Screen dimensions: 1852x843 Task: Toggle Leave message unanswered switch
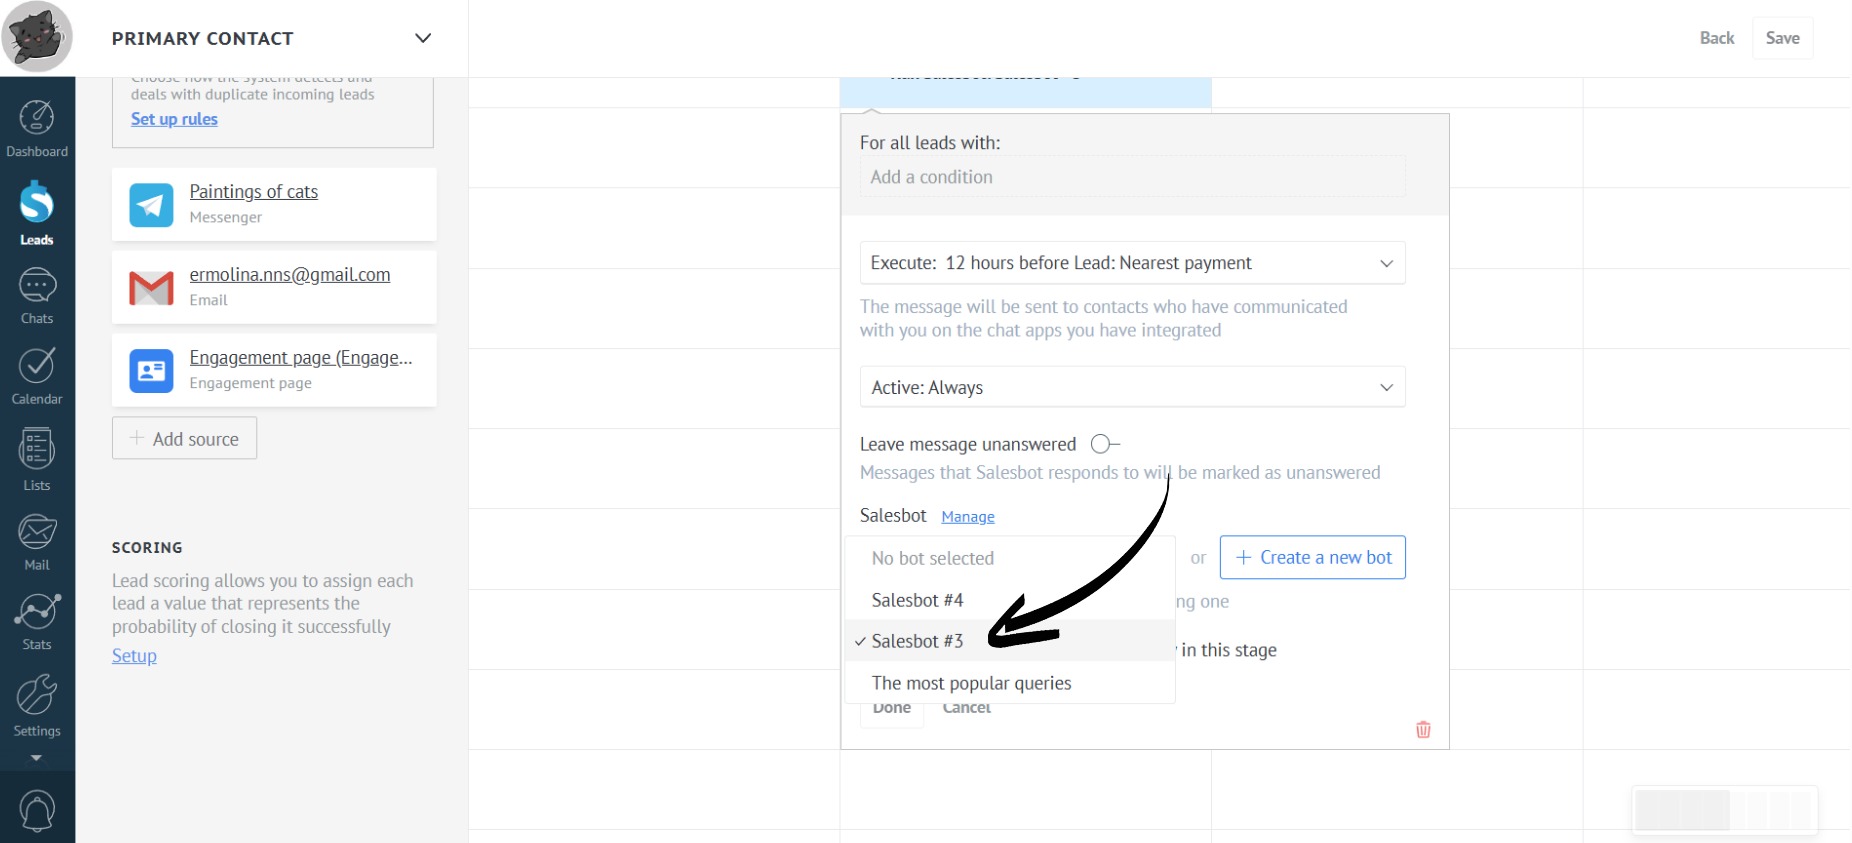click(1104, 444)
